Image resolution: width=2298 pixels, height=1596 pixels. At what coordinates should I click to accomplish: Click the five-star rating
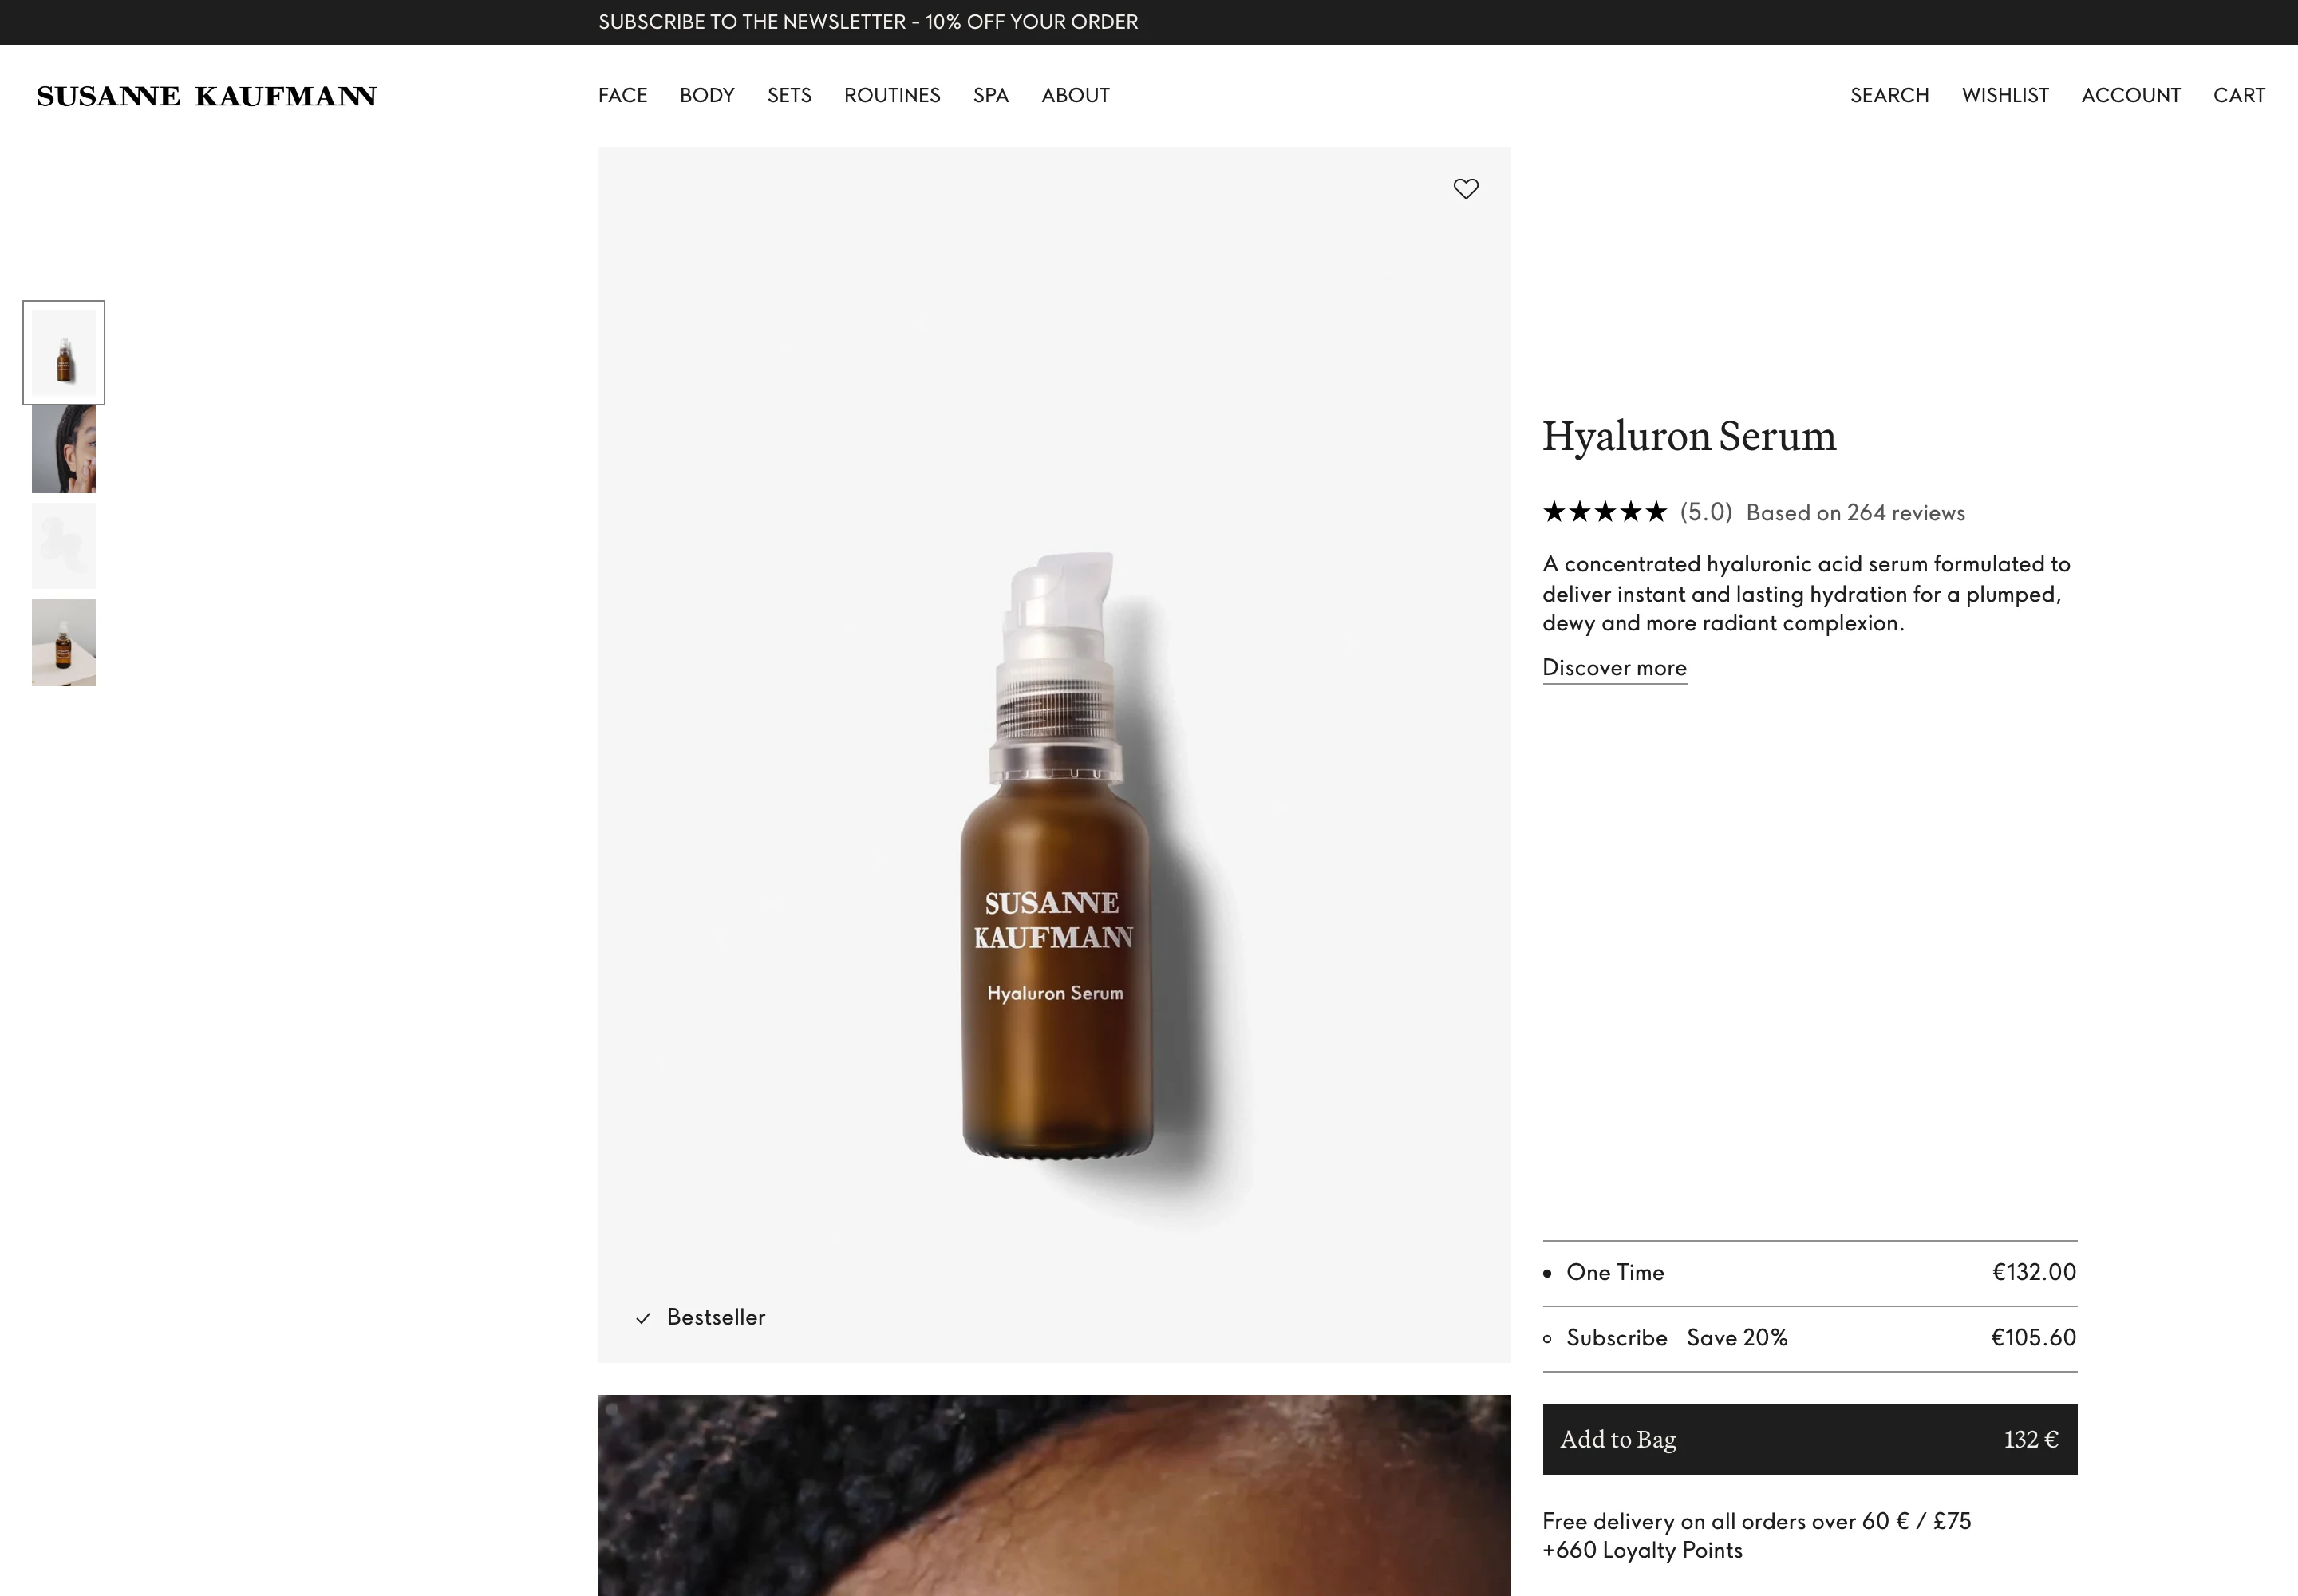[1604, 512]
